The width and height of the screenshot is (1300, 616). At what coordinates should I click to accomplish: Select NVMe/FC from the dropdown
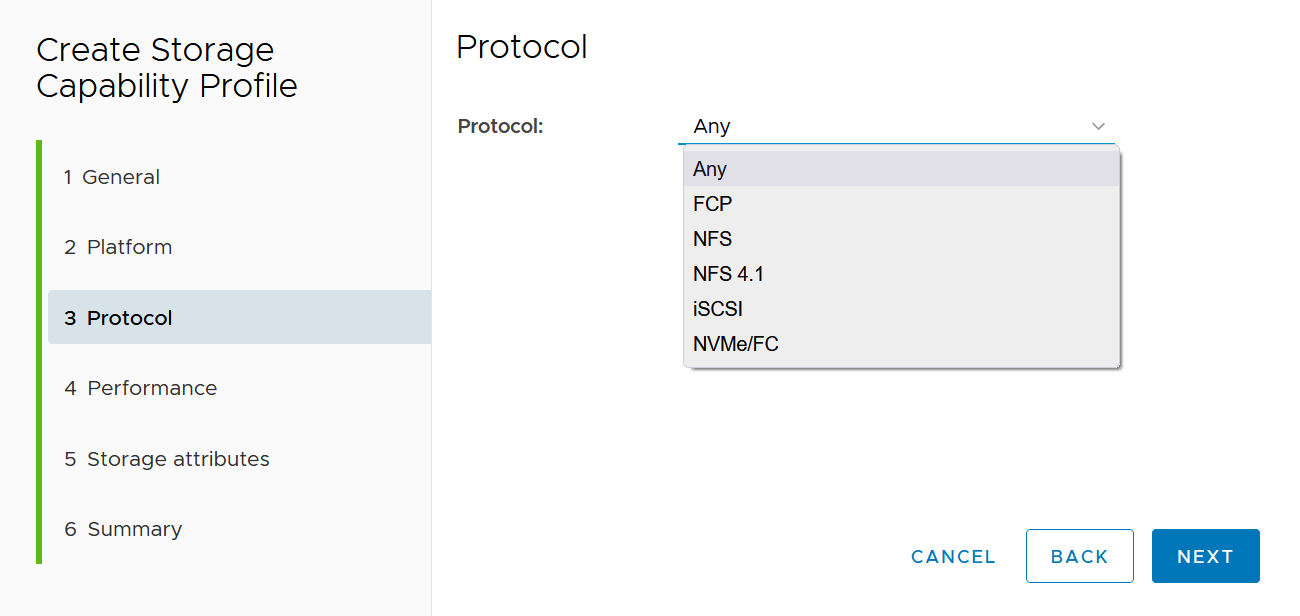pos(736,344)
